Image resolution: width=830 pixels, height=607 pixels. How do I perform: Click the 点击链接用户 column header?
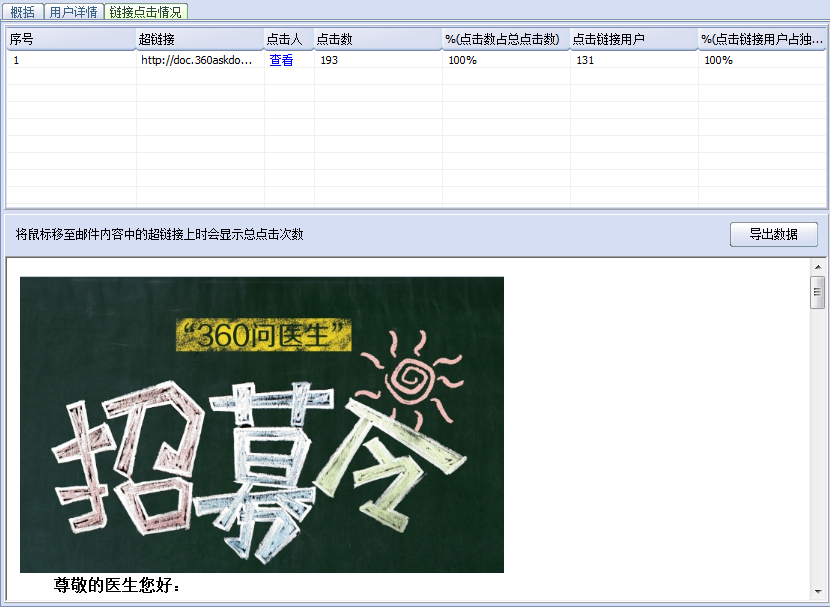(634, 39)
